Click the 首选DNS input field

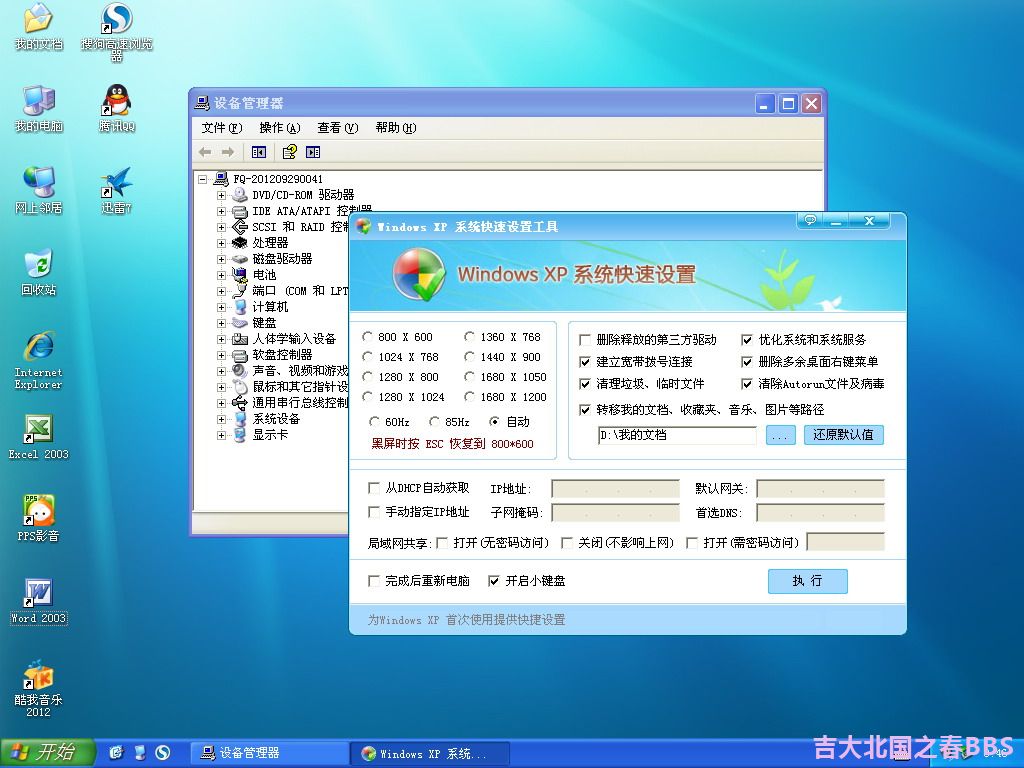pyautogui.click(x=820, y=513)
